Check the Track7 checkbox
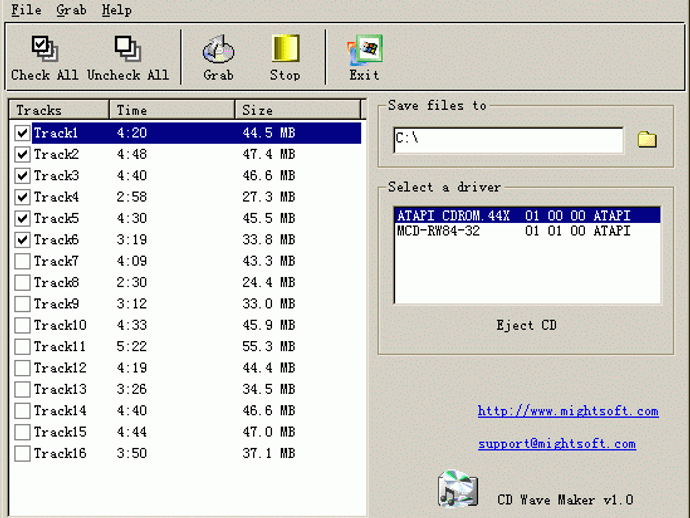This screenshot has height=518, width=690. pos(22,261)
